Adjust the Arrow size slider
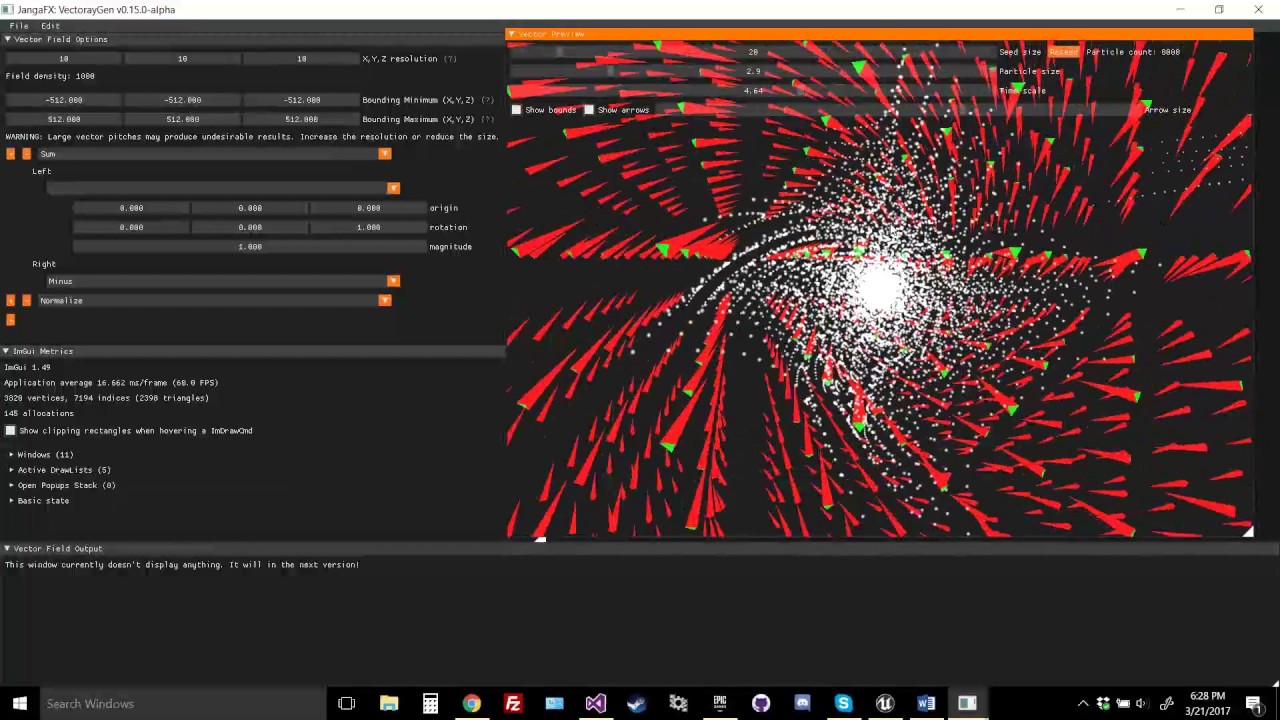The width and height of the screenshot is (1280, 720). click(896, 110)
